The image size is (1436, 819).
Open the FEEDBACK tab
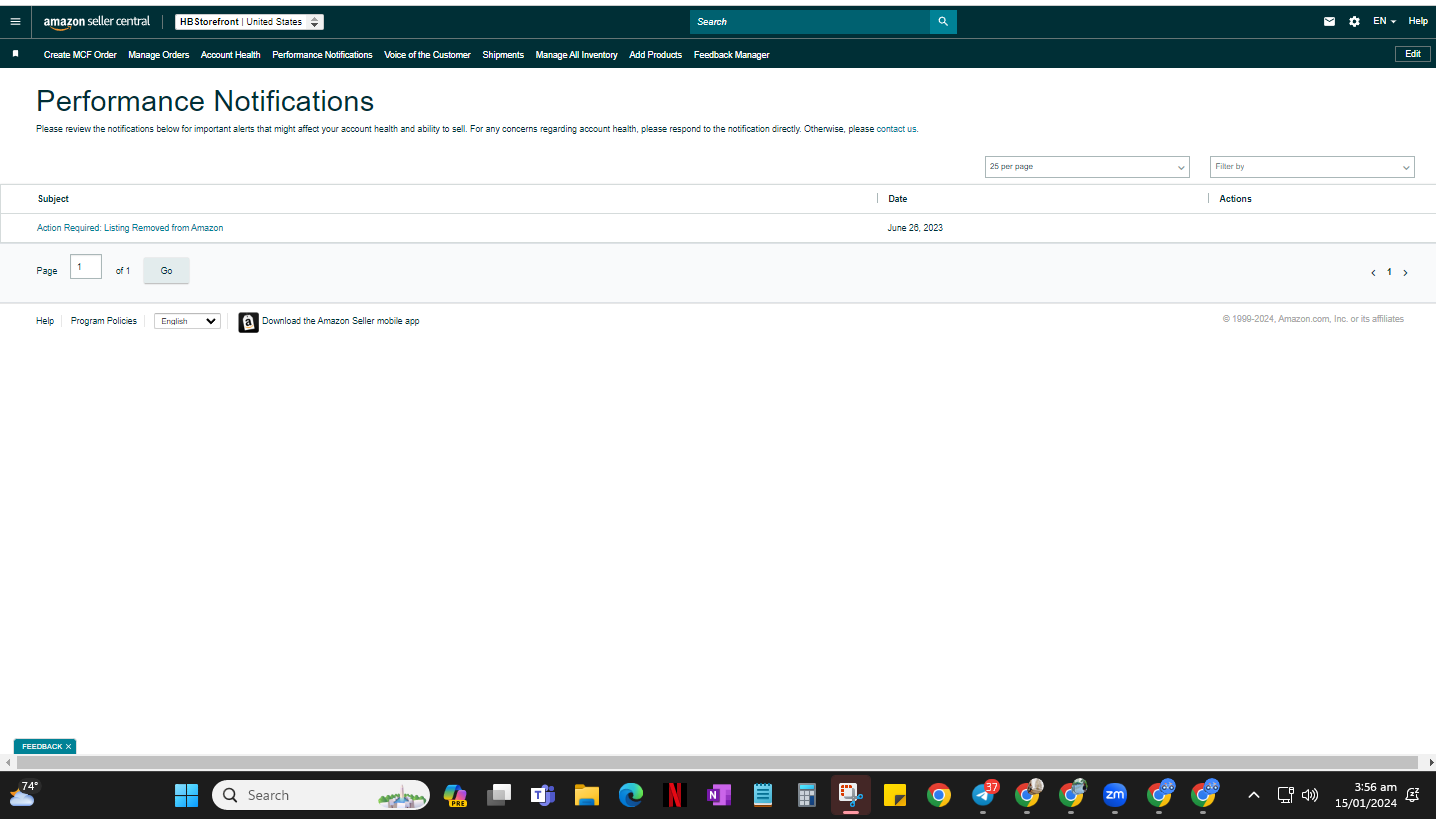[42, 747]
